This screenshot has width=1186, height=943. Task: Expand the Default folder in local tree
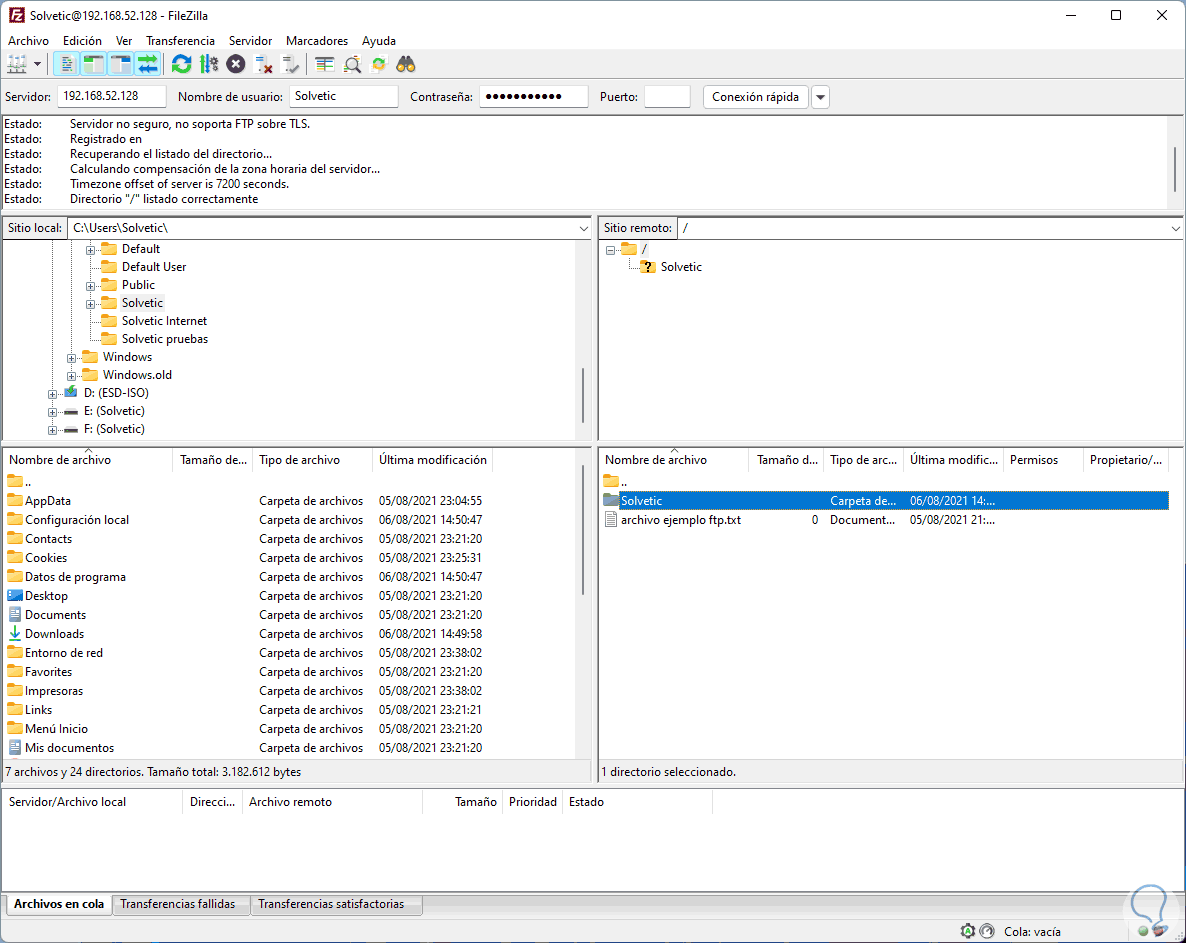point(90,250)
